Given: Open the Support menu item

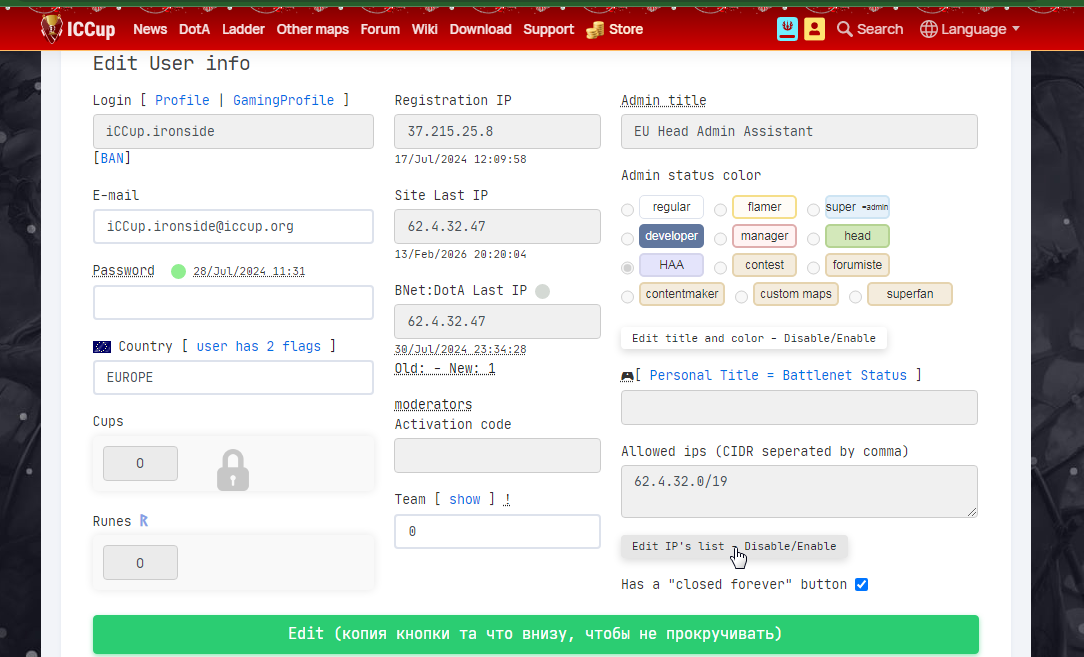Looking at the screenshot, I should coord(548,29).
